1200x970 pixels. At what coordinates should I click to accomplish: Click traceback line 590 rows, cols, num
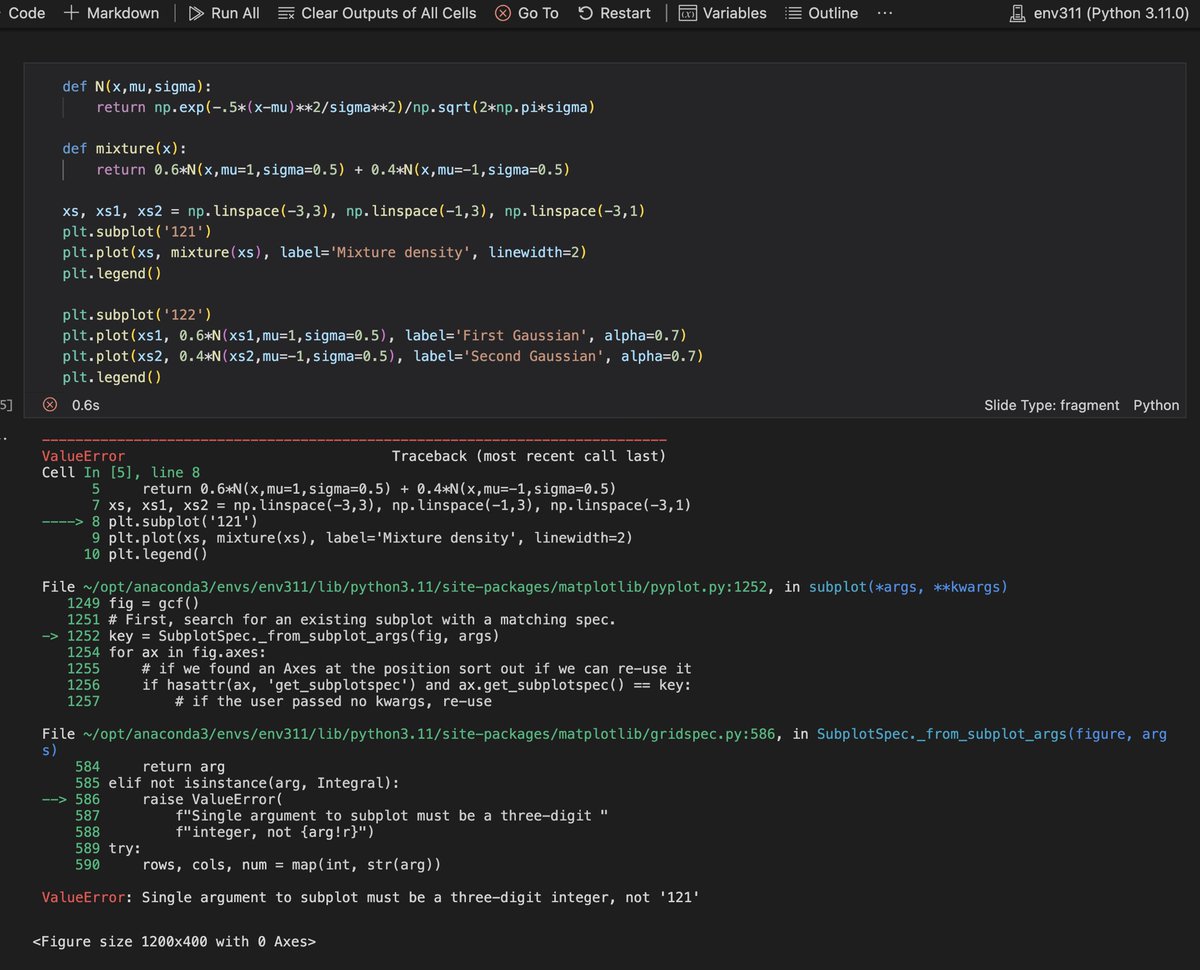tap(258, 864)
